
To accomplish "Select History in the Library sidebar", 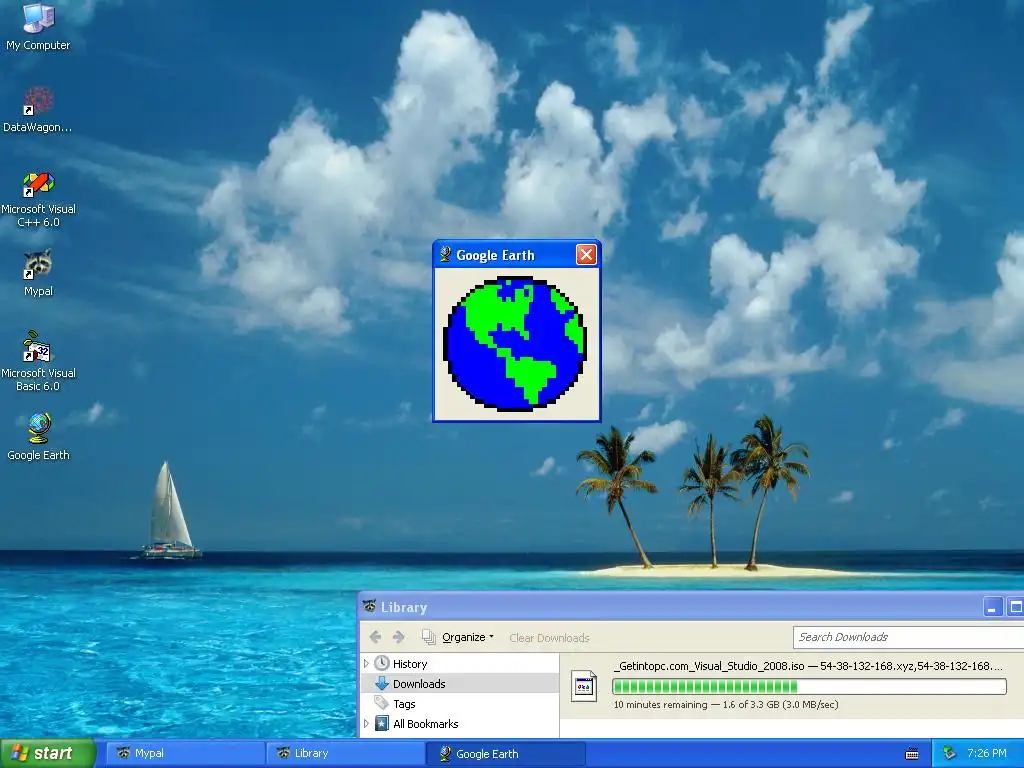I will 409,664.
